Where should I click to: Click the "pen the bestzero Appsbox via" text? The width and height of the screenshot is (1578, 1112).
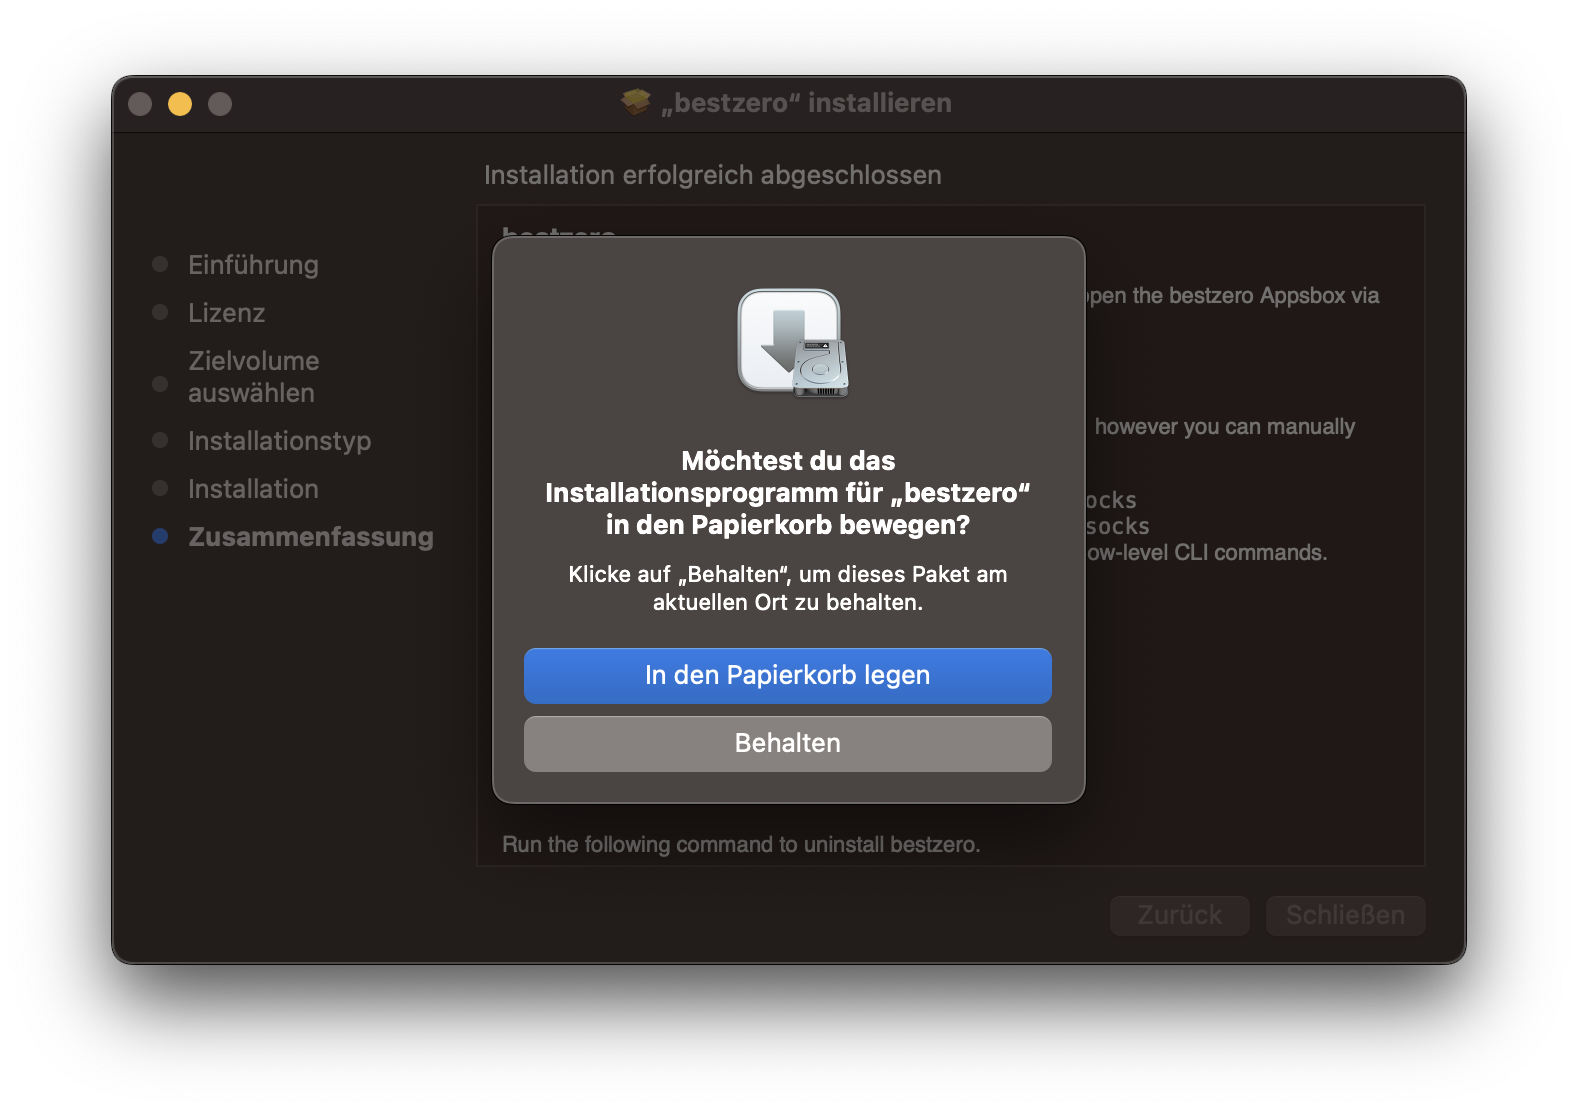click(x=1233, y=296)
